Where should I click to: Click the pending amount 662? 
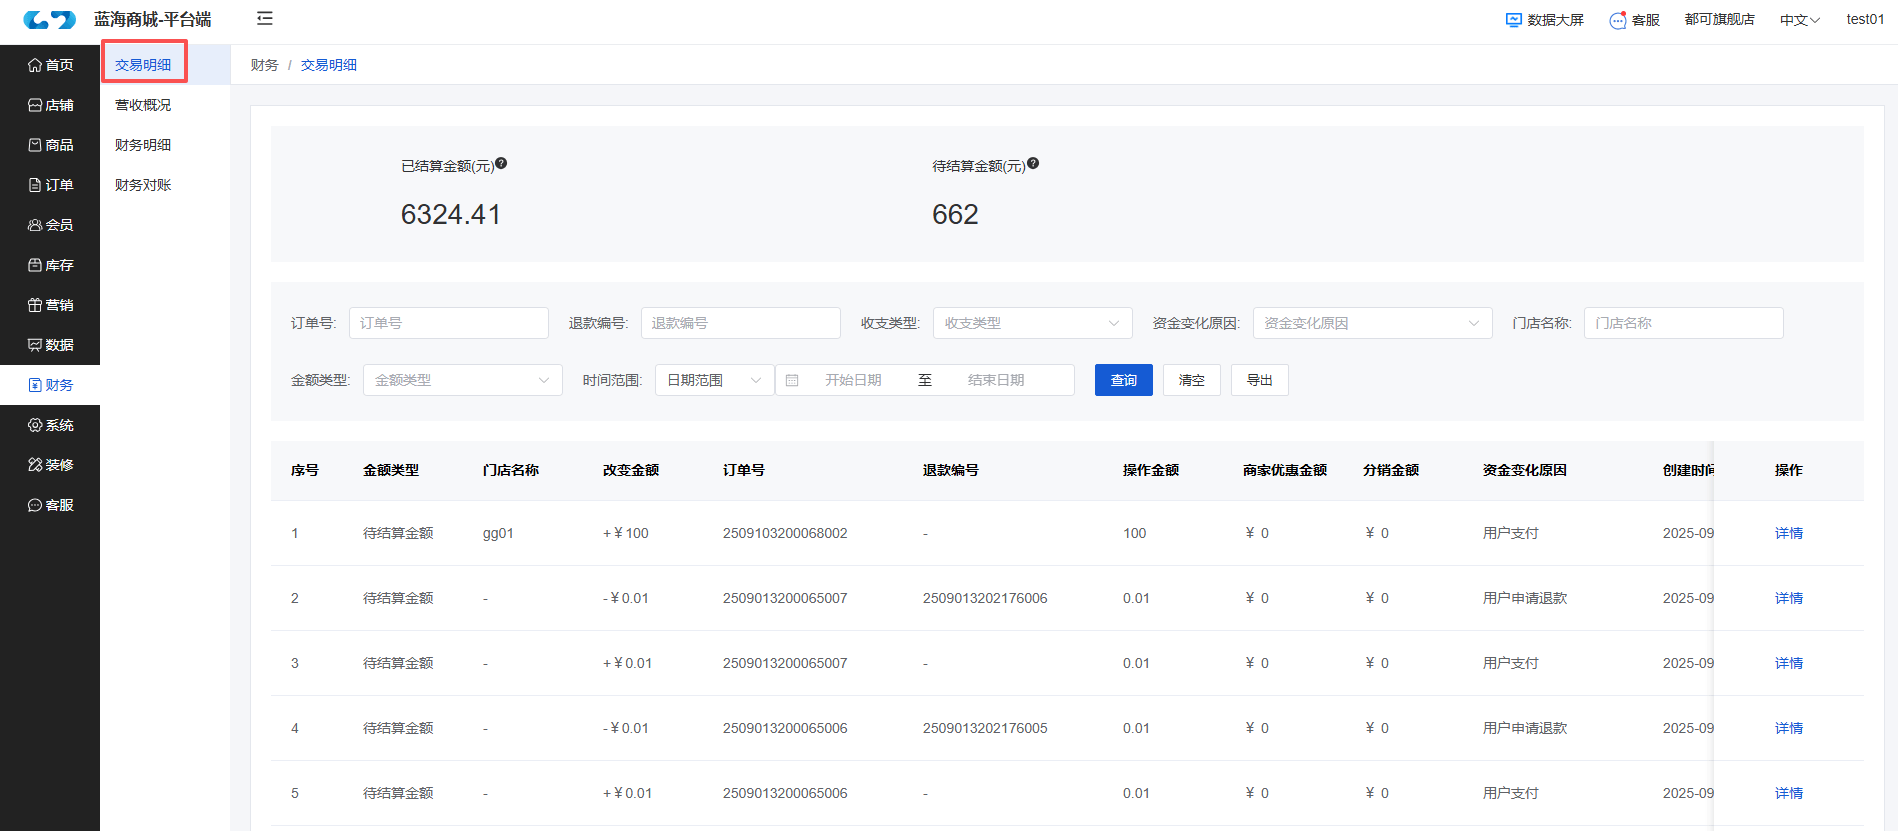point(955,214)
